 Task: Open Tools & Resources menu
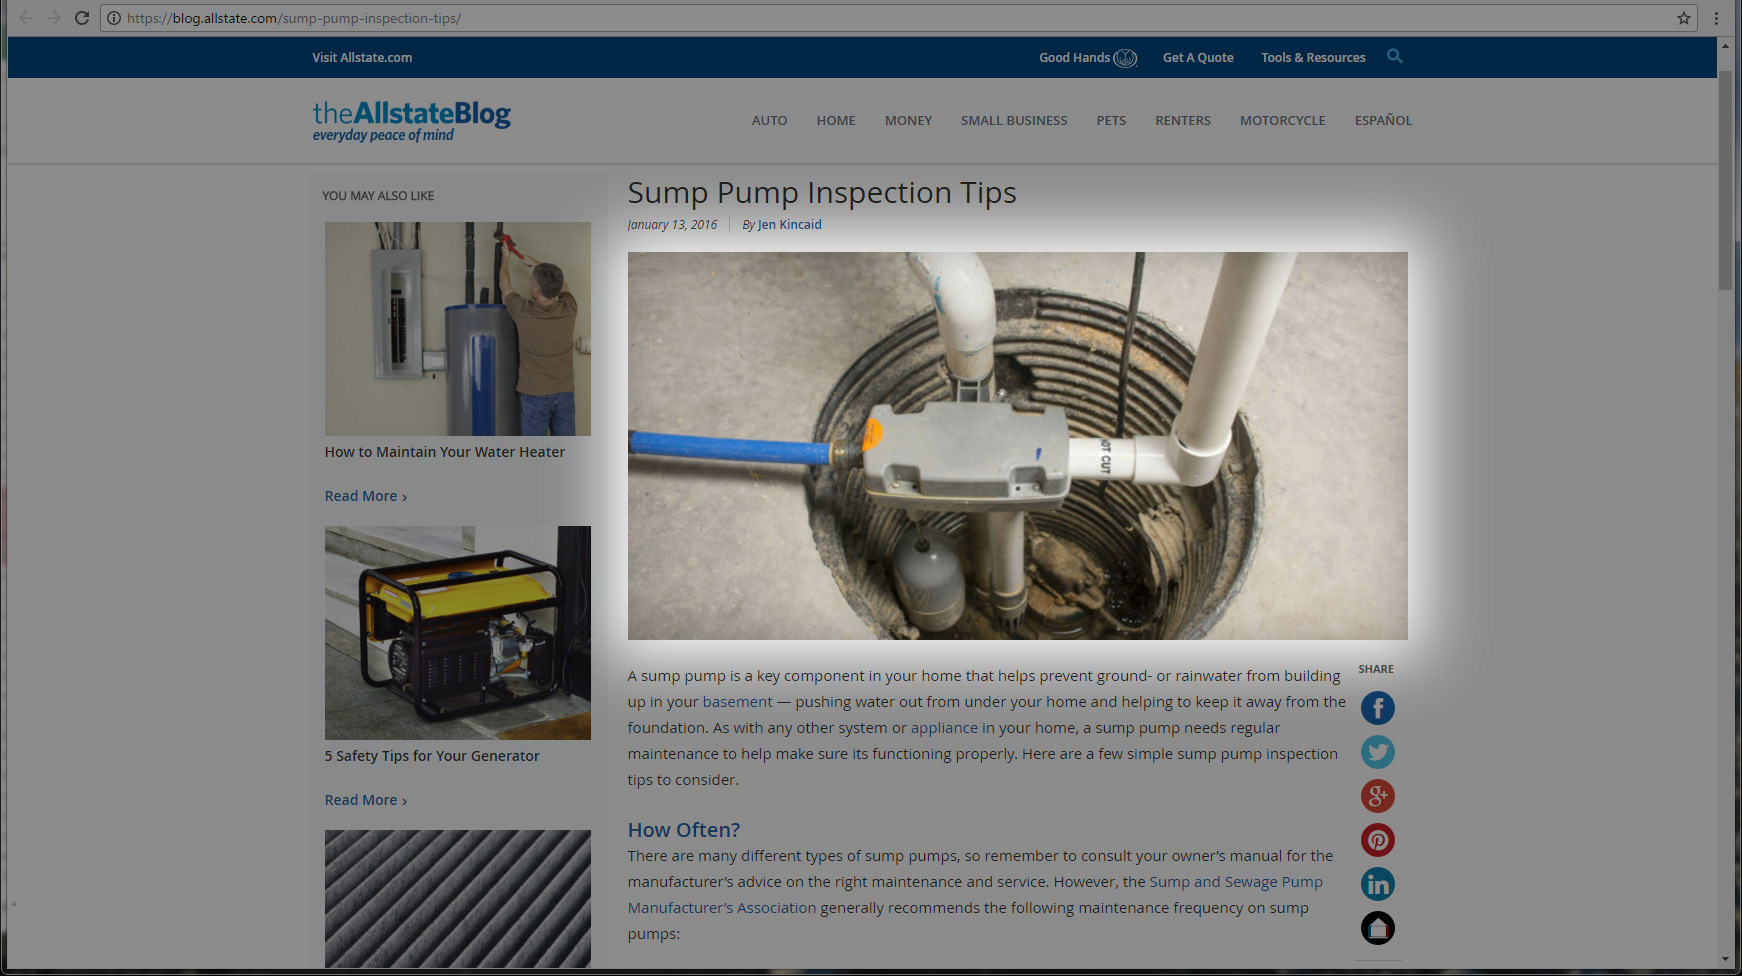pos(1313,57)
